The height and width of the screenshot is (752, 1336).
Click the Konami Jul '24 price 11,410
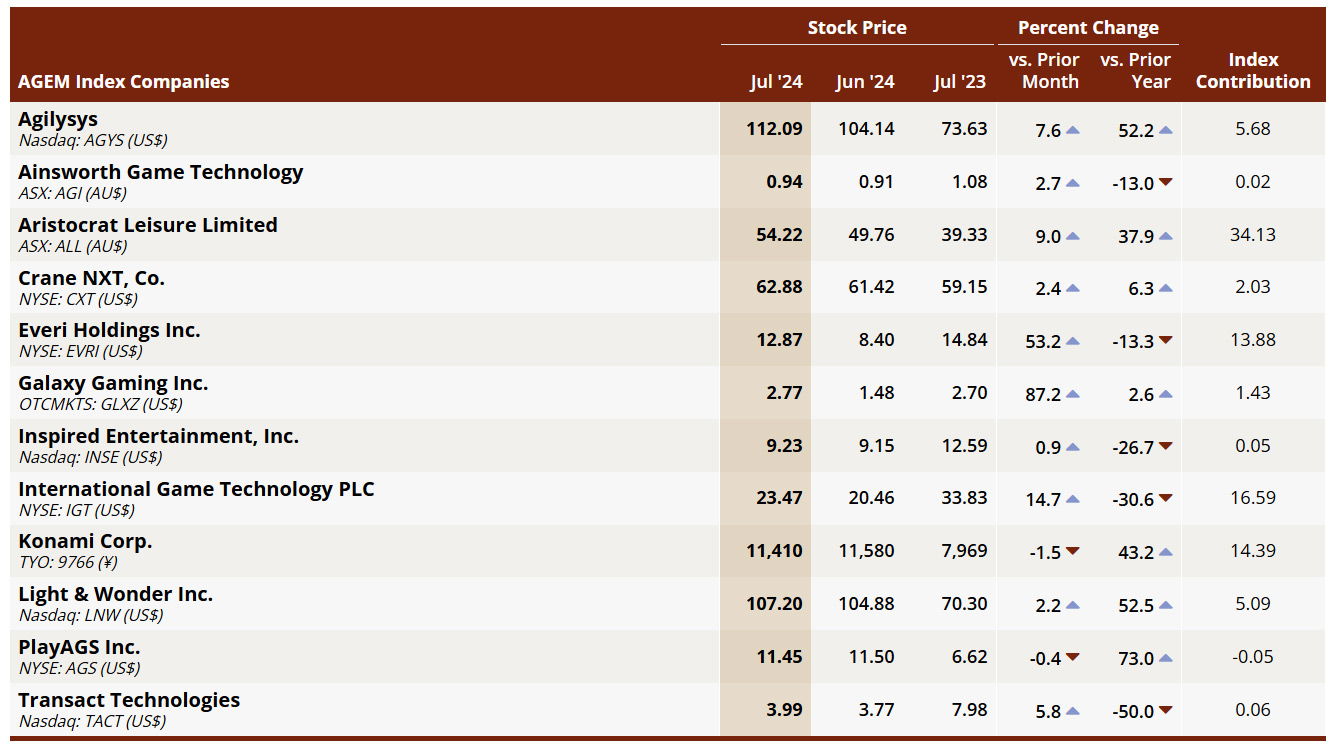(x=774, y=551)
